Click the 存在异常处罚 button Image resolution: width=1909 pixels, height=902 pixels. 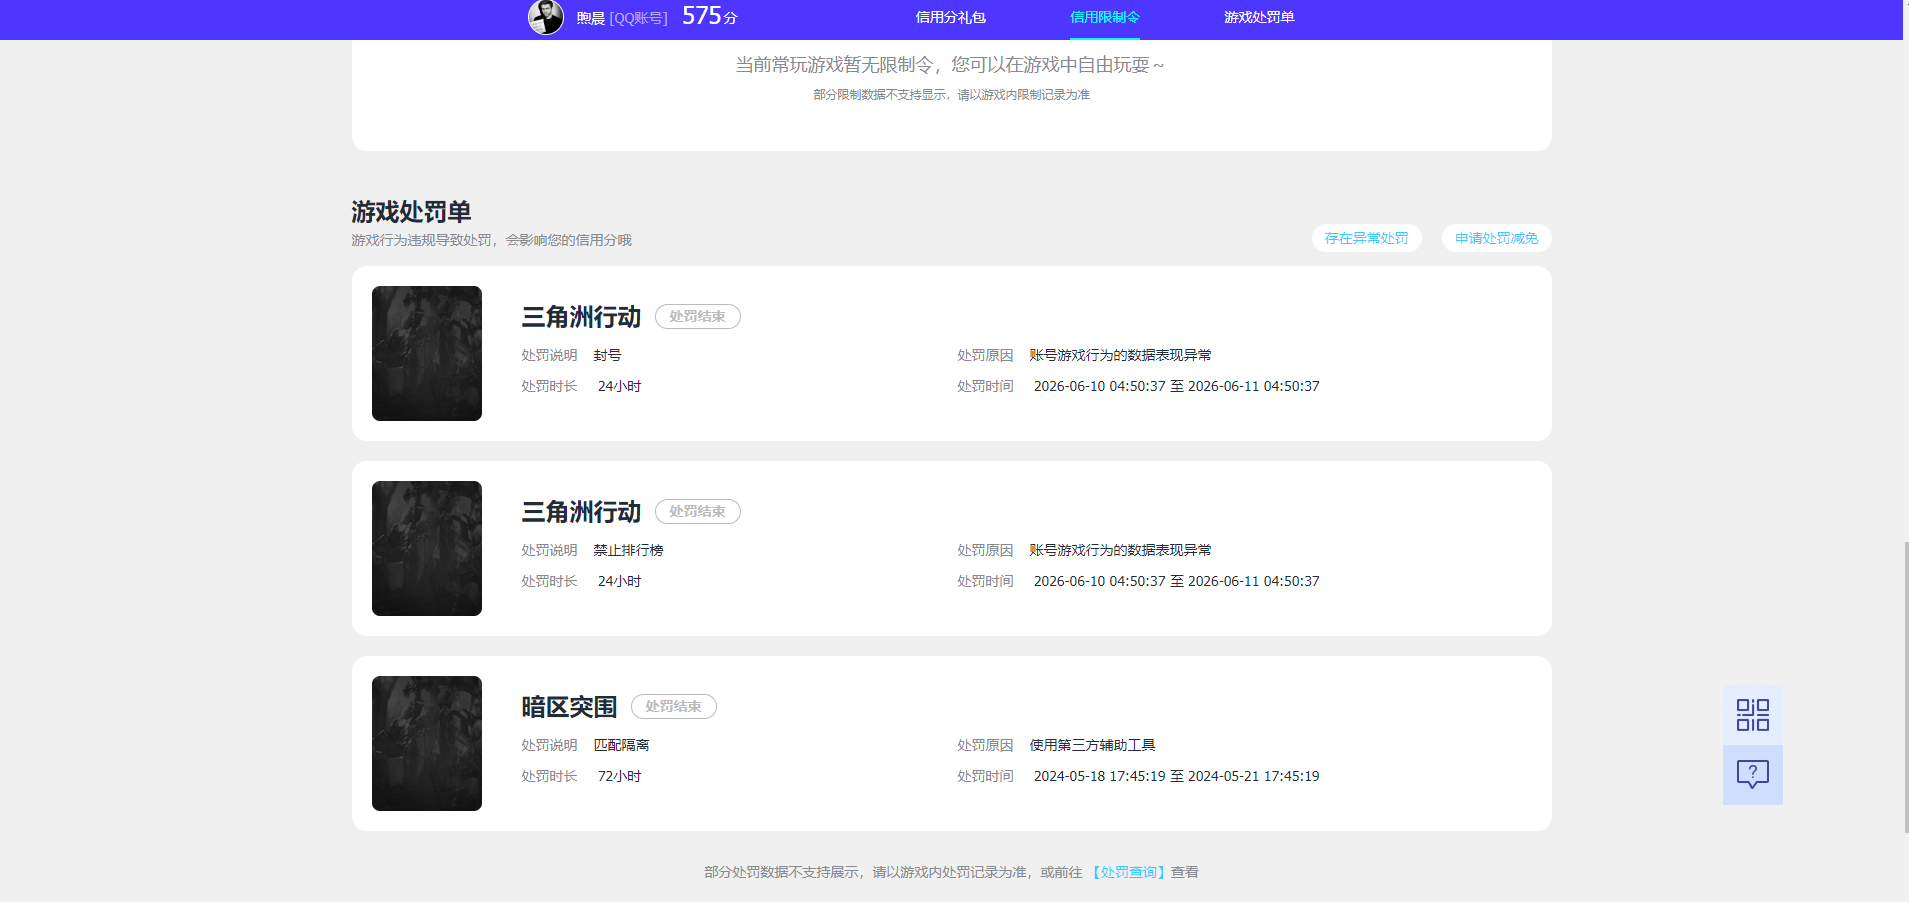click(1366, 238)
